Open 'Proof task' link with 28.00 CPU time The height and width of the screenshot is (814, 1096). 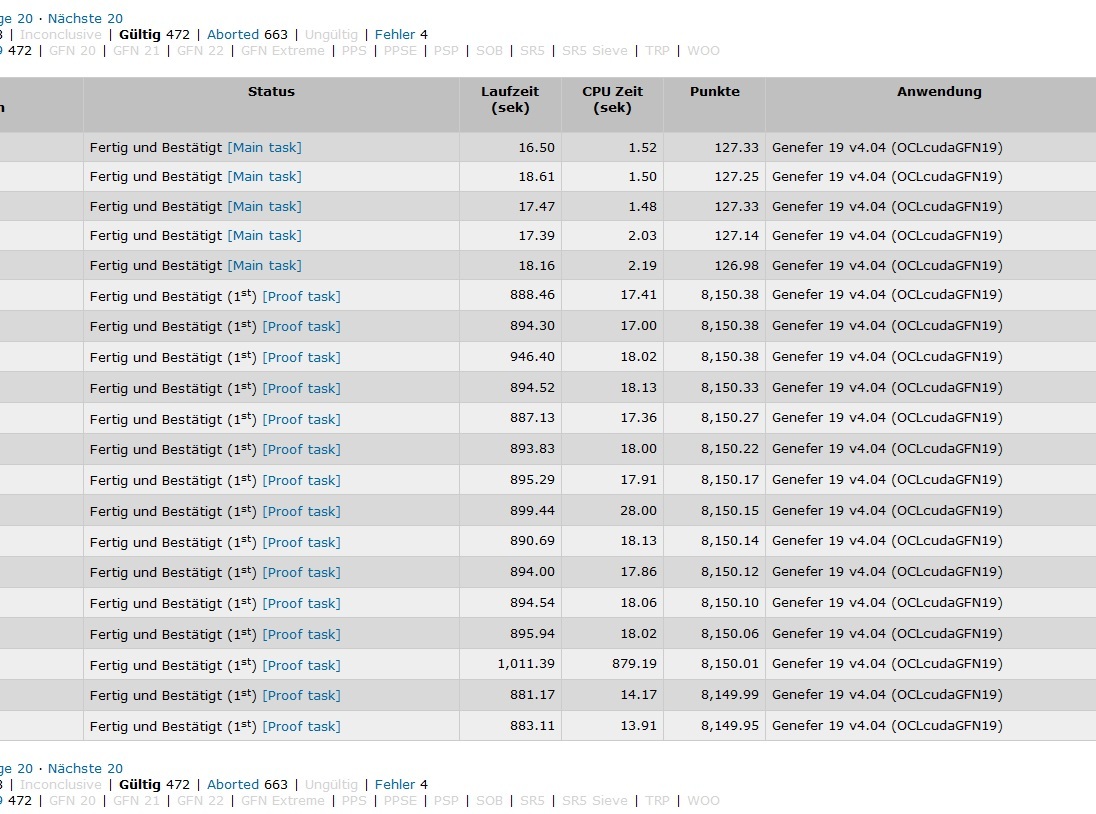tap(301, 511)
